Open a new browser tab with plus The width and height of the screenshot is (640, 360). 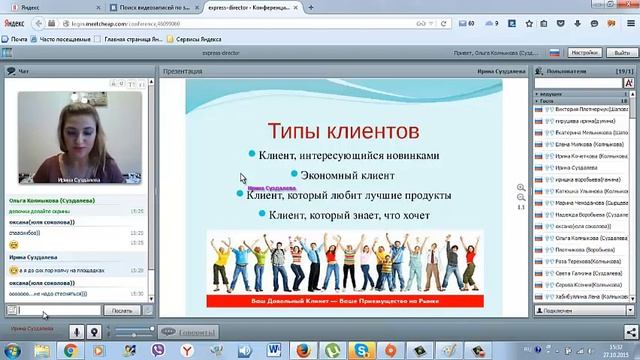[x=311, y=7]
